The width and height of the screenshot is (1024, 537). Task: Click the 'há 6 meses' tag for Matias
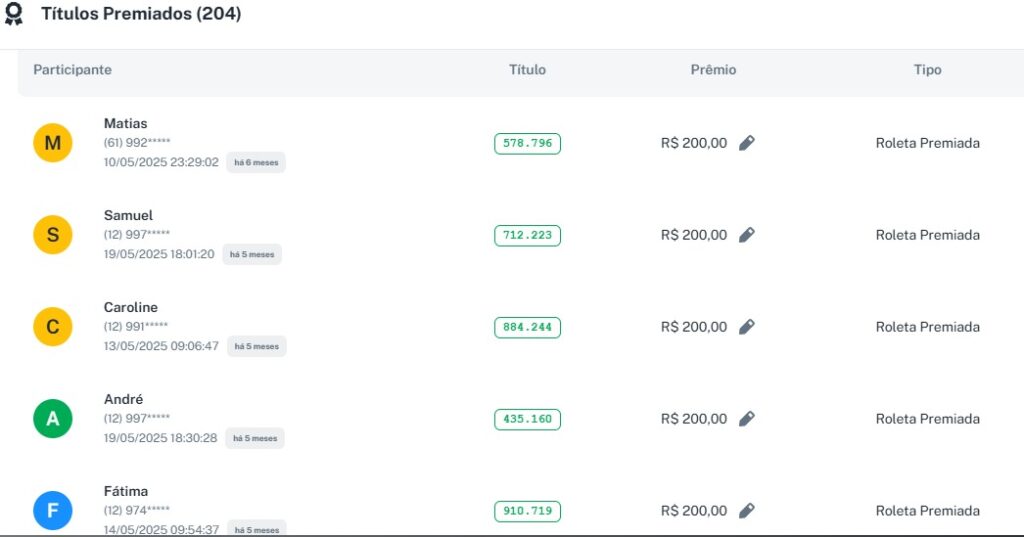(x=256, y=162)
